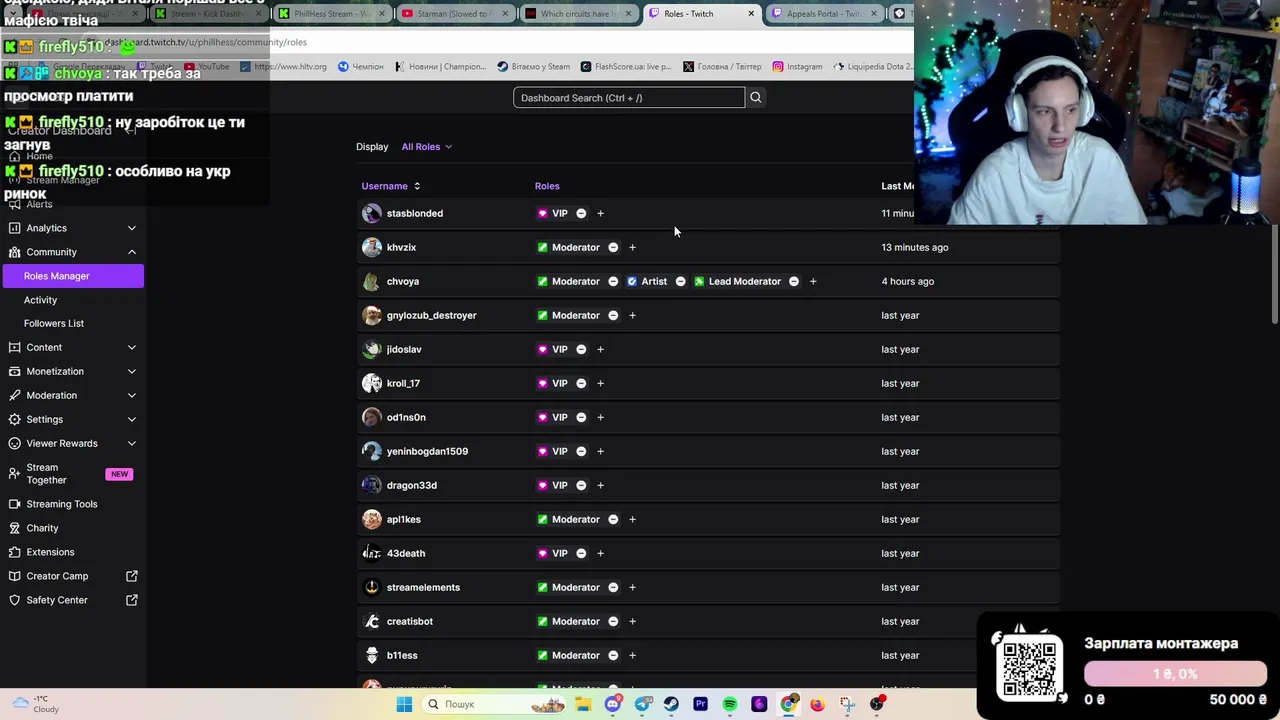This screenshot has height=720, width=1280.
Task: Open chvoya's username link
Action: [x=403, y=281]
